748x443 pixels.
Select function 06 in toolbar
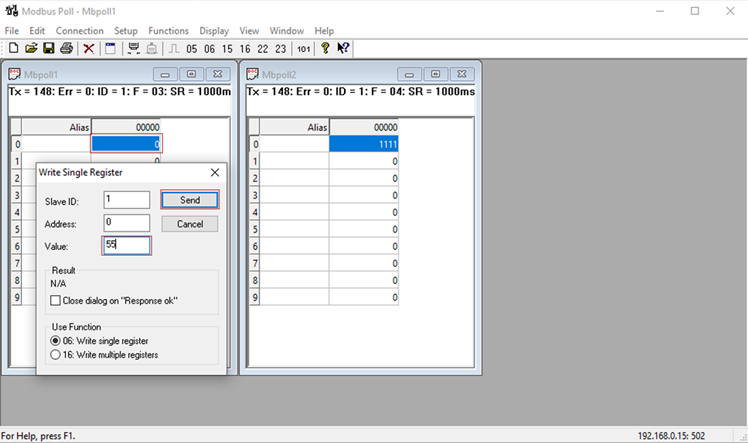coord(209,49)
